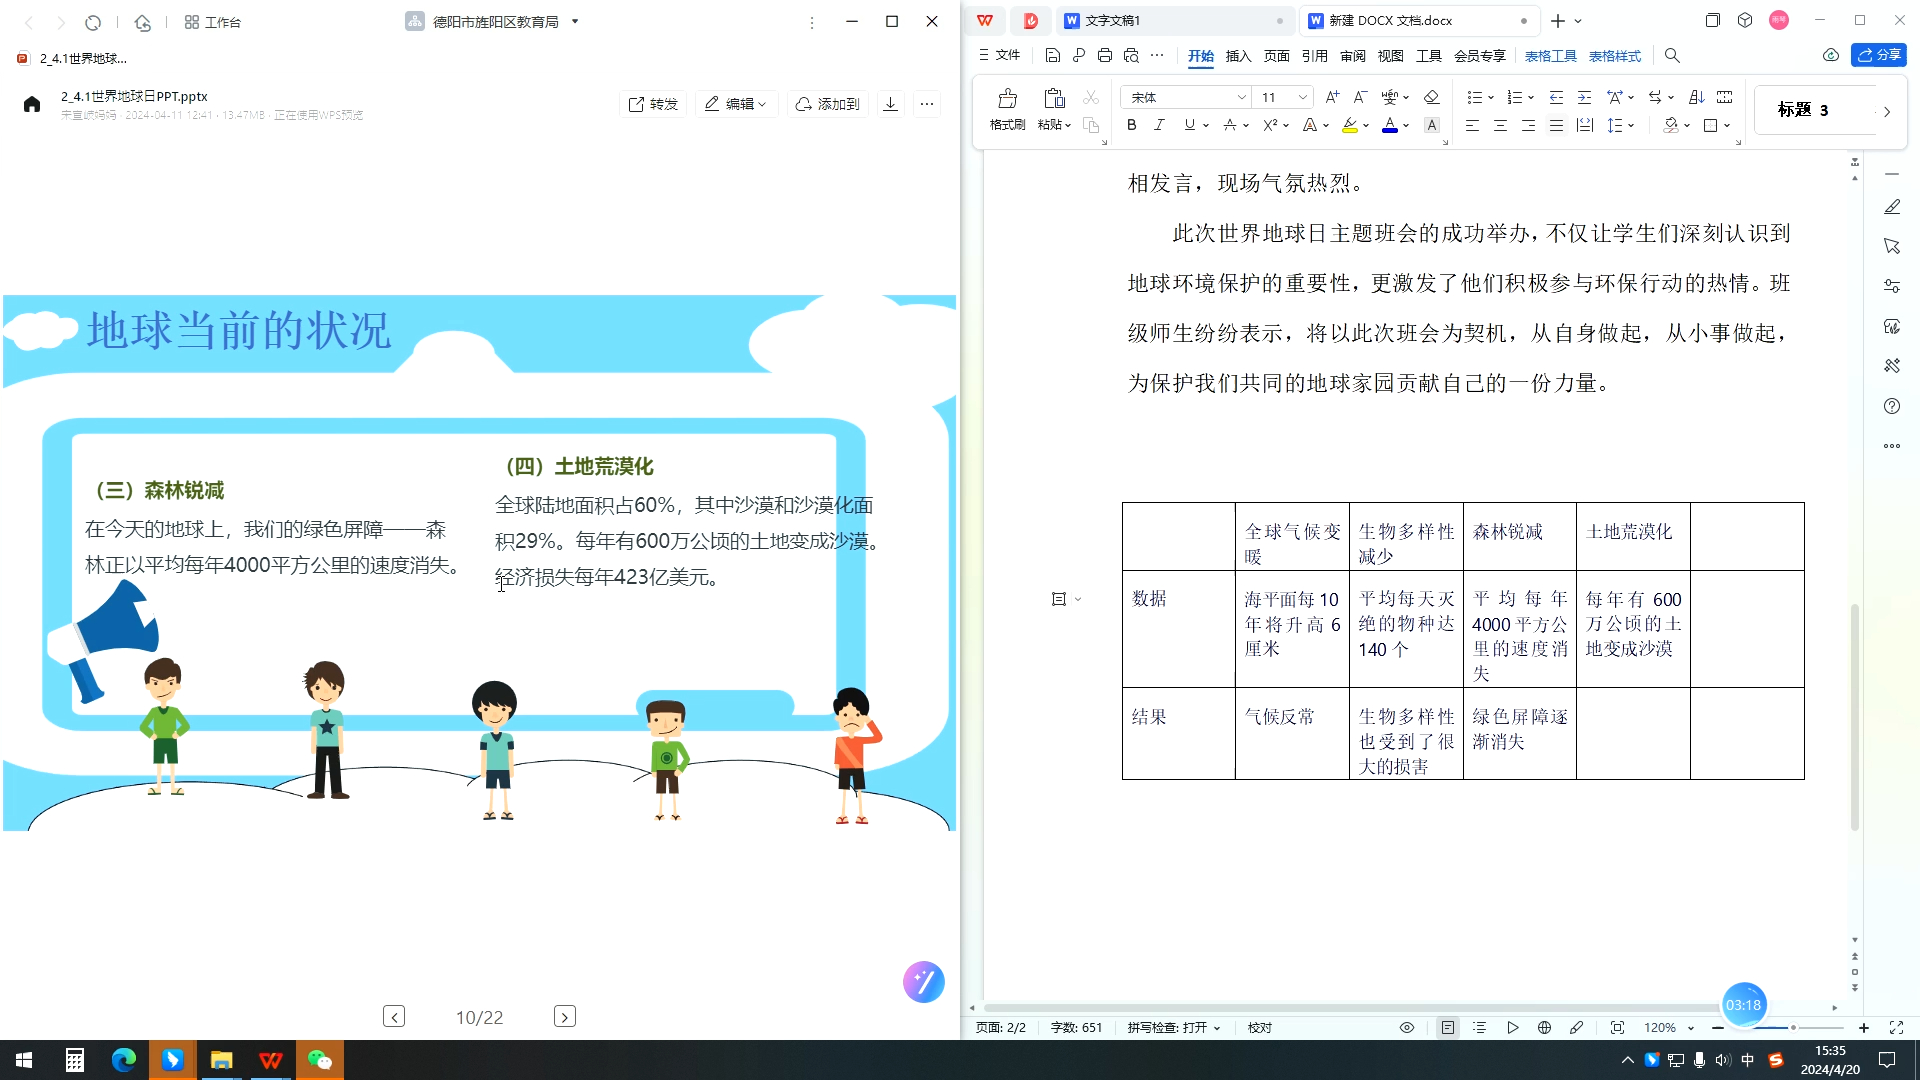Image resolution: width=1920 pixels, height=1080 pixels.
Task: Open the WPS AI assistant floating icon
Action: tap(922, 982)
